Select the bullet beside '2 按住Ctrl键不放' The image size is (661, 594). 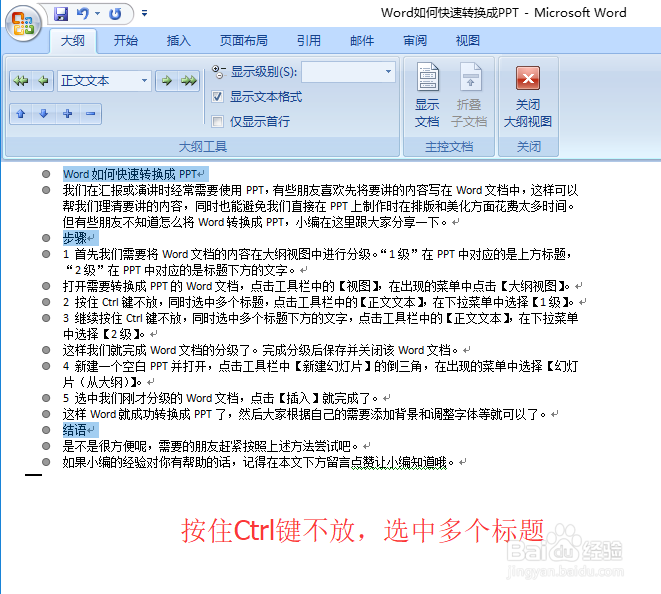click(46, 302)
